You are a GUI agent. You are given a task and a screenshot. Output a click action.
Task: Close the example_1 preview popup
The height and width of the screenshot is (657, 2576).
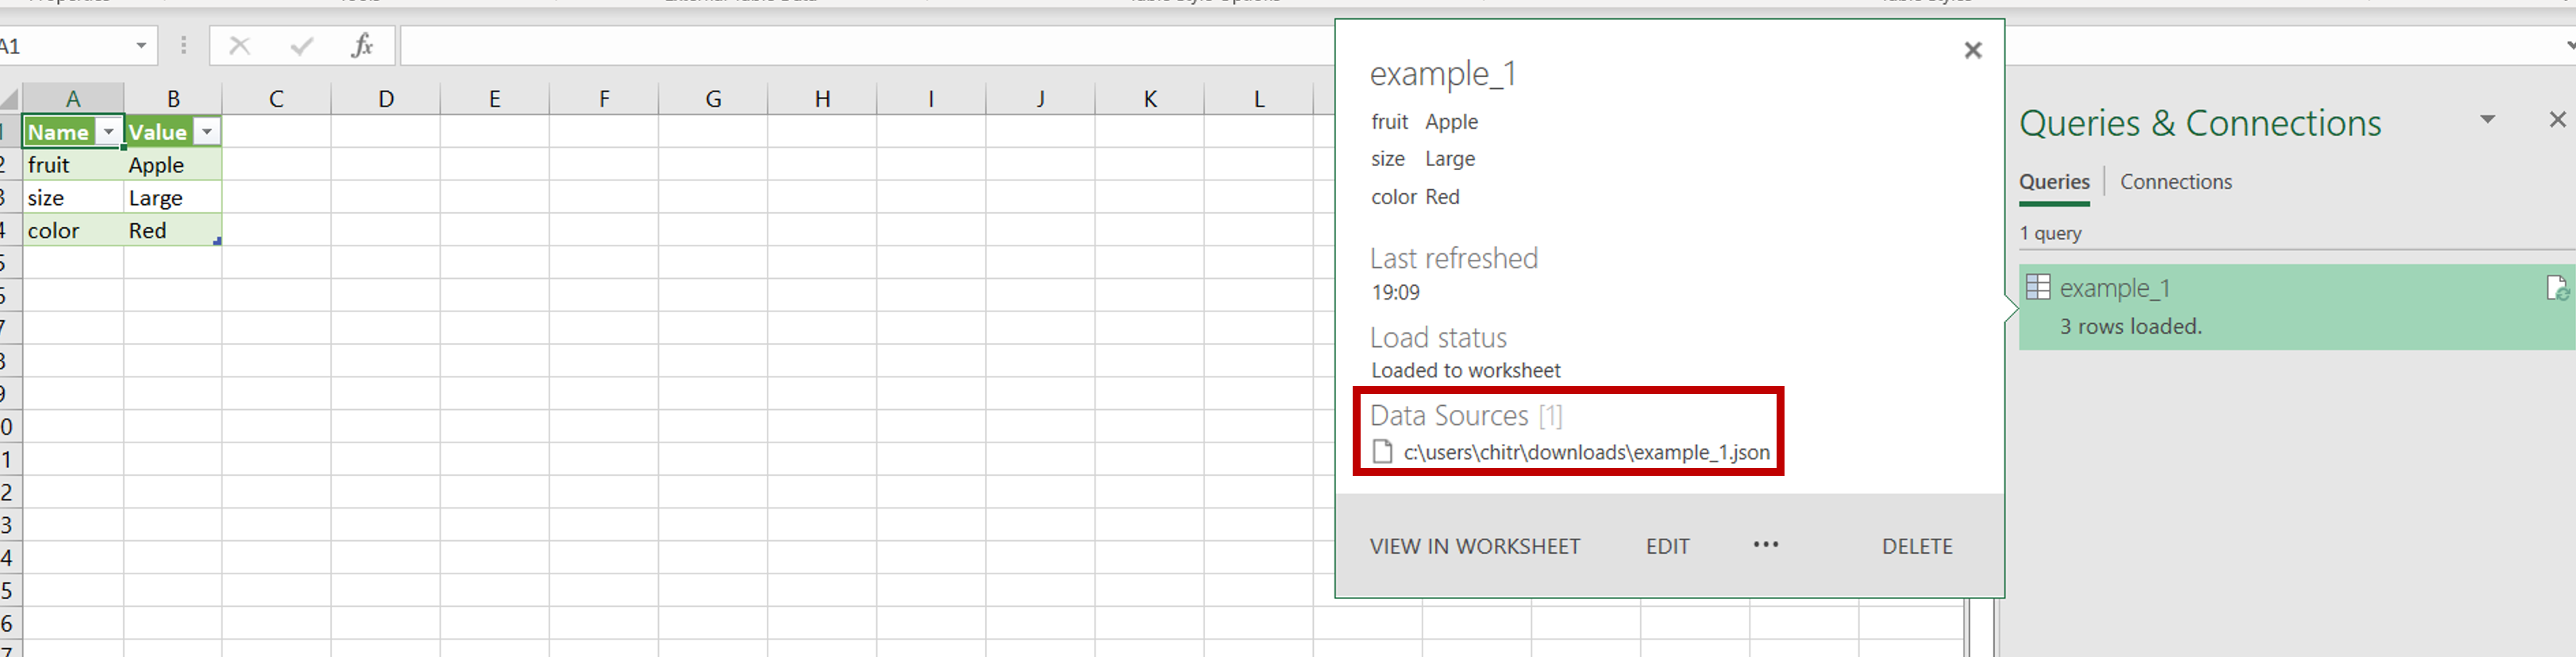coord(1972,50)
